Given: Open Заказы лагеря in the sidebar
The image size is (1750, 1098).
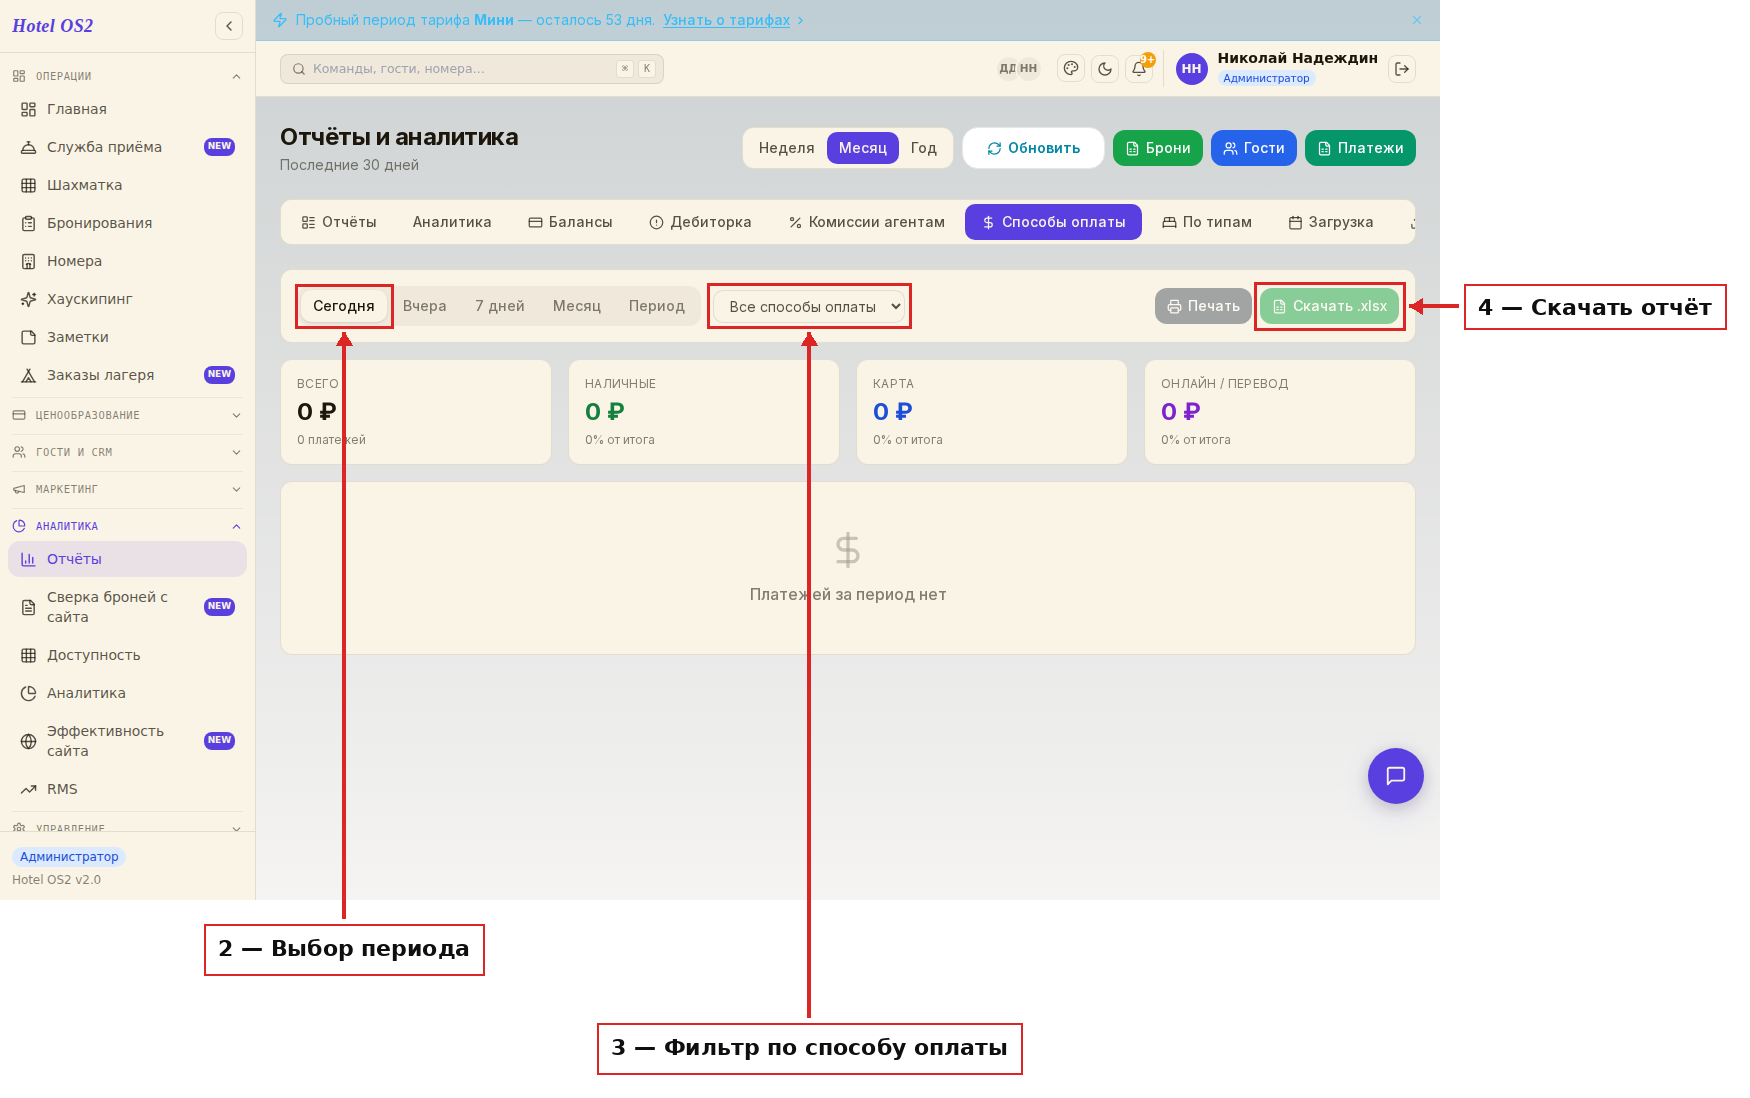Looking at the screenshot, I should tap(127, 375).
